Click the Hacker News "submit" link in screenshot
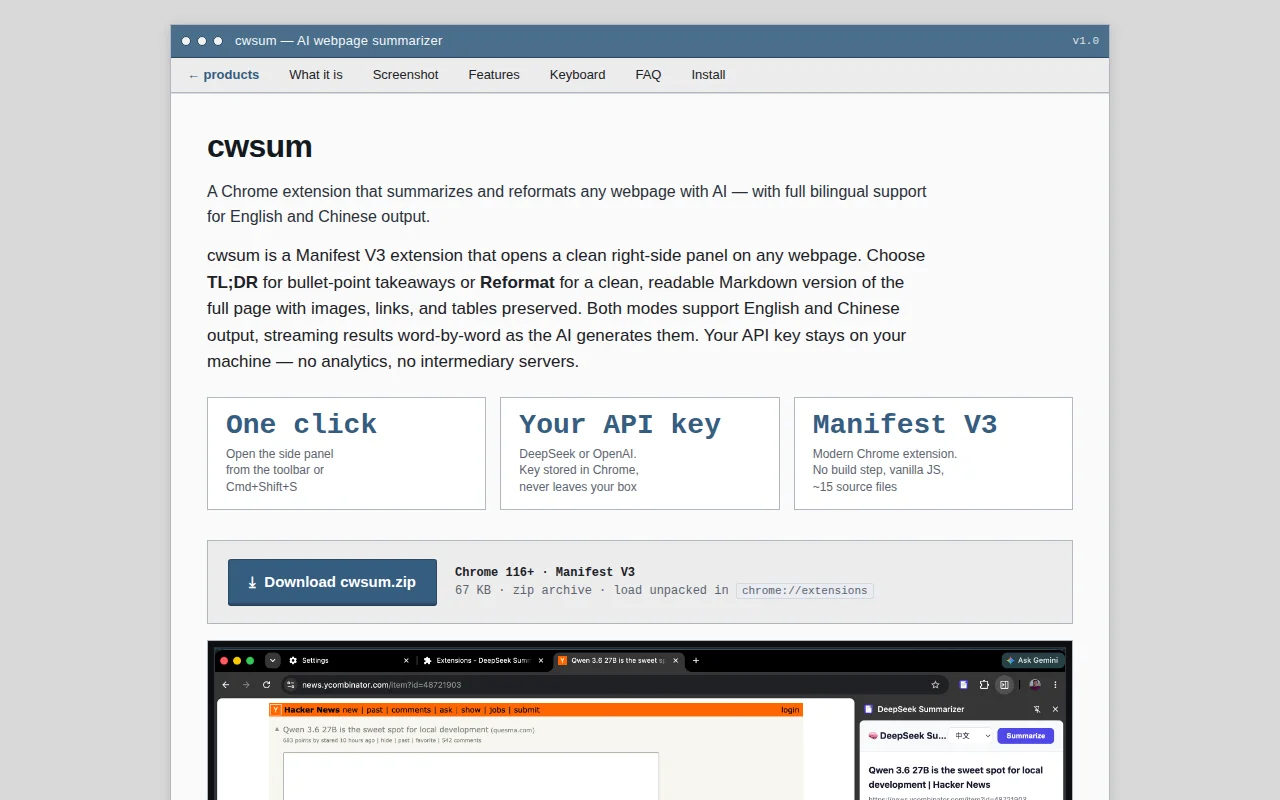Screen dimensions: 1280x800 coord(527,710)
